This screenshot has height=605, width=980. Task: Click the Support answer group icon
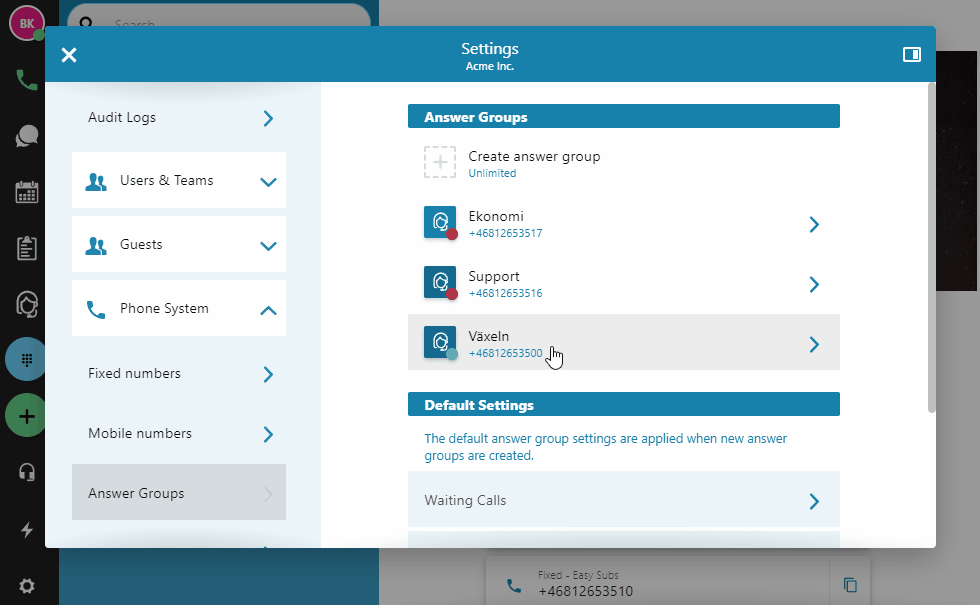(440, 282)
